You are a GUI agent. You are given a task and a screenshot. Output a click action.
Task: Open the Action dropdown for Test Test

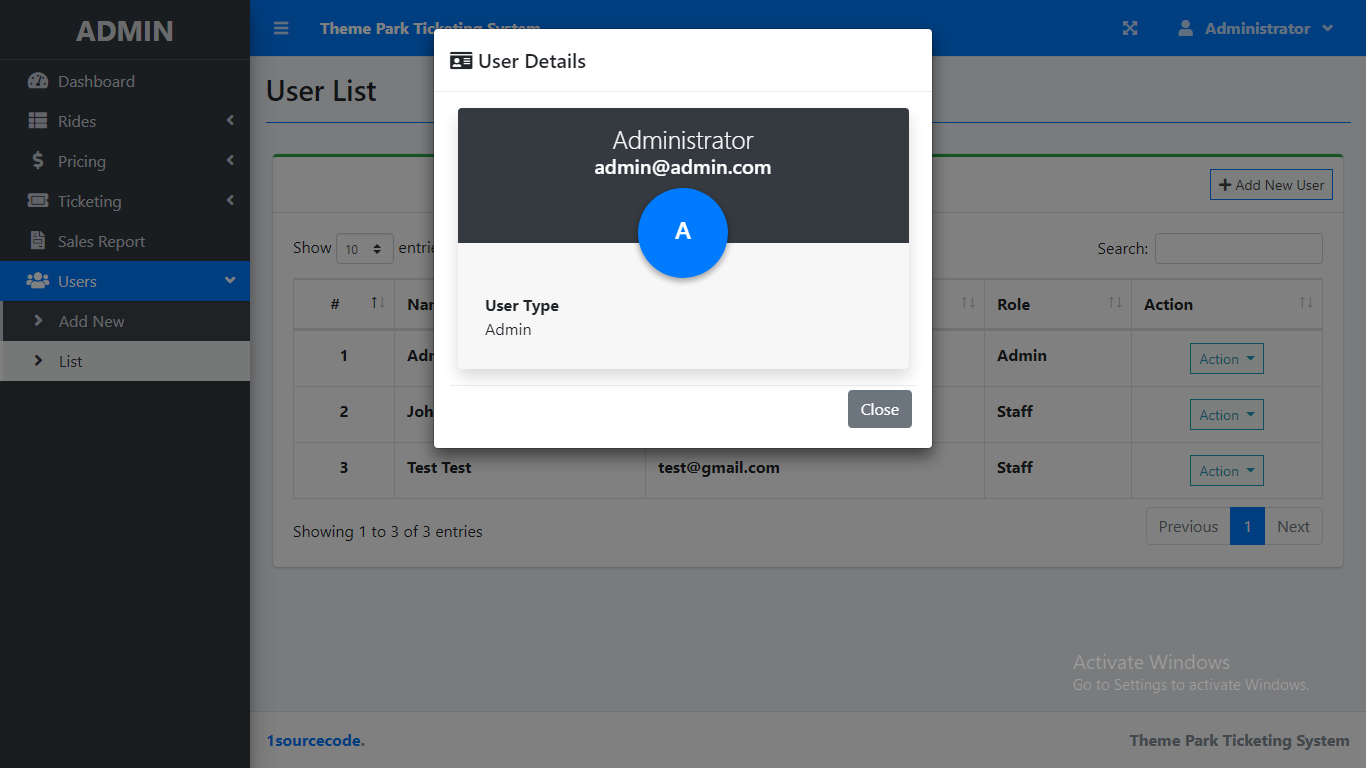coord(1226,470)
